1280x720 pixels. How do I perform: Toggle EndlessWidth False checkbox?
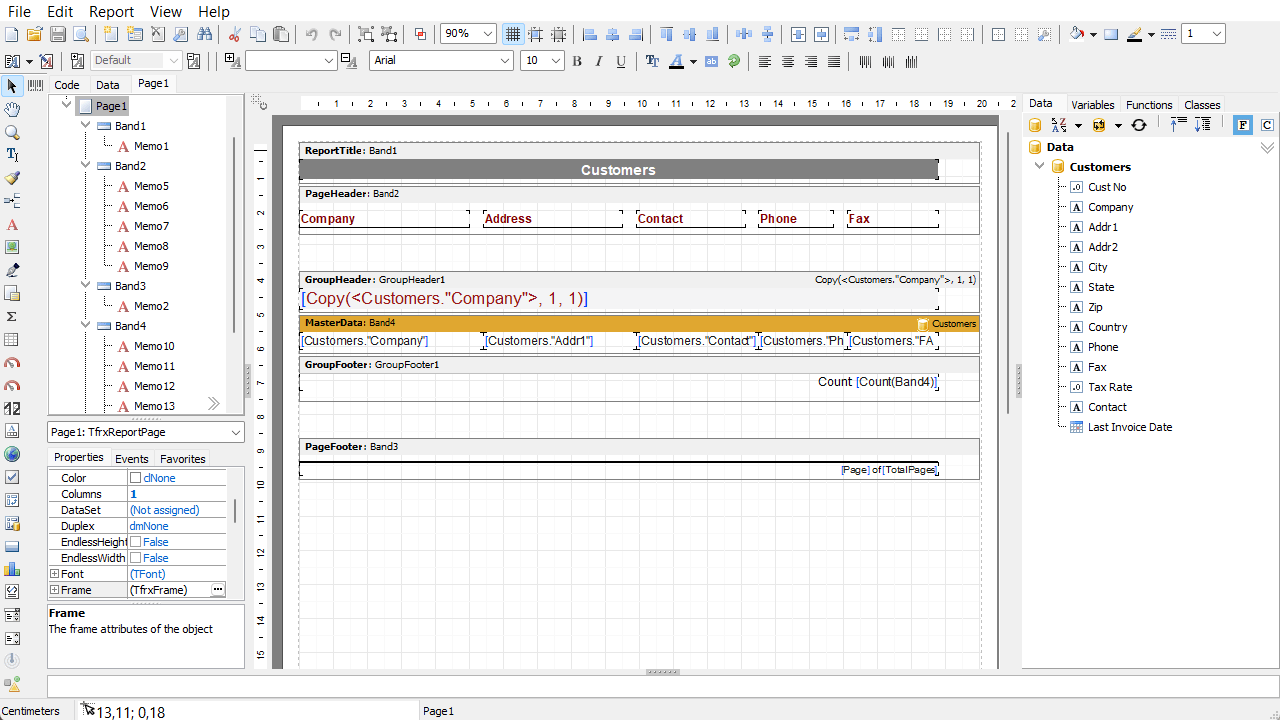click(135, 558)
